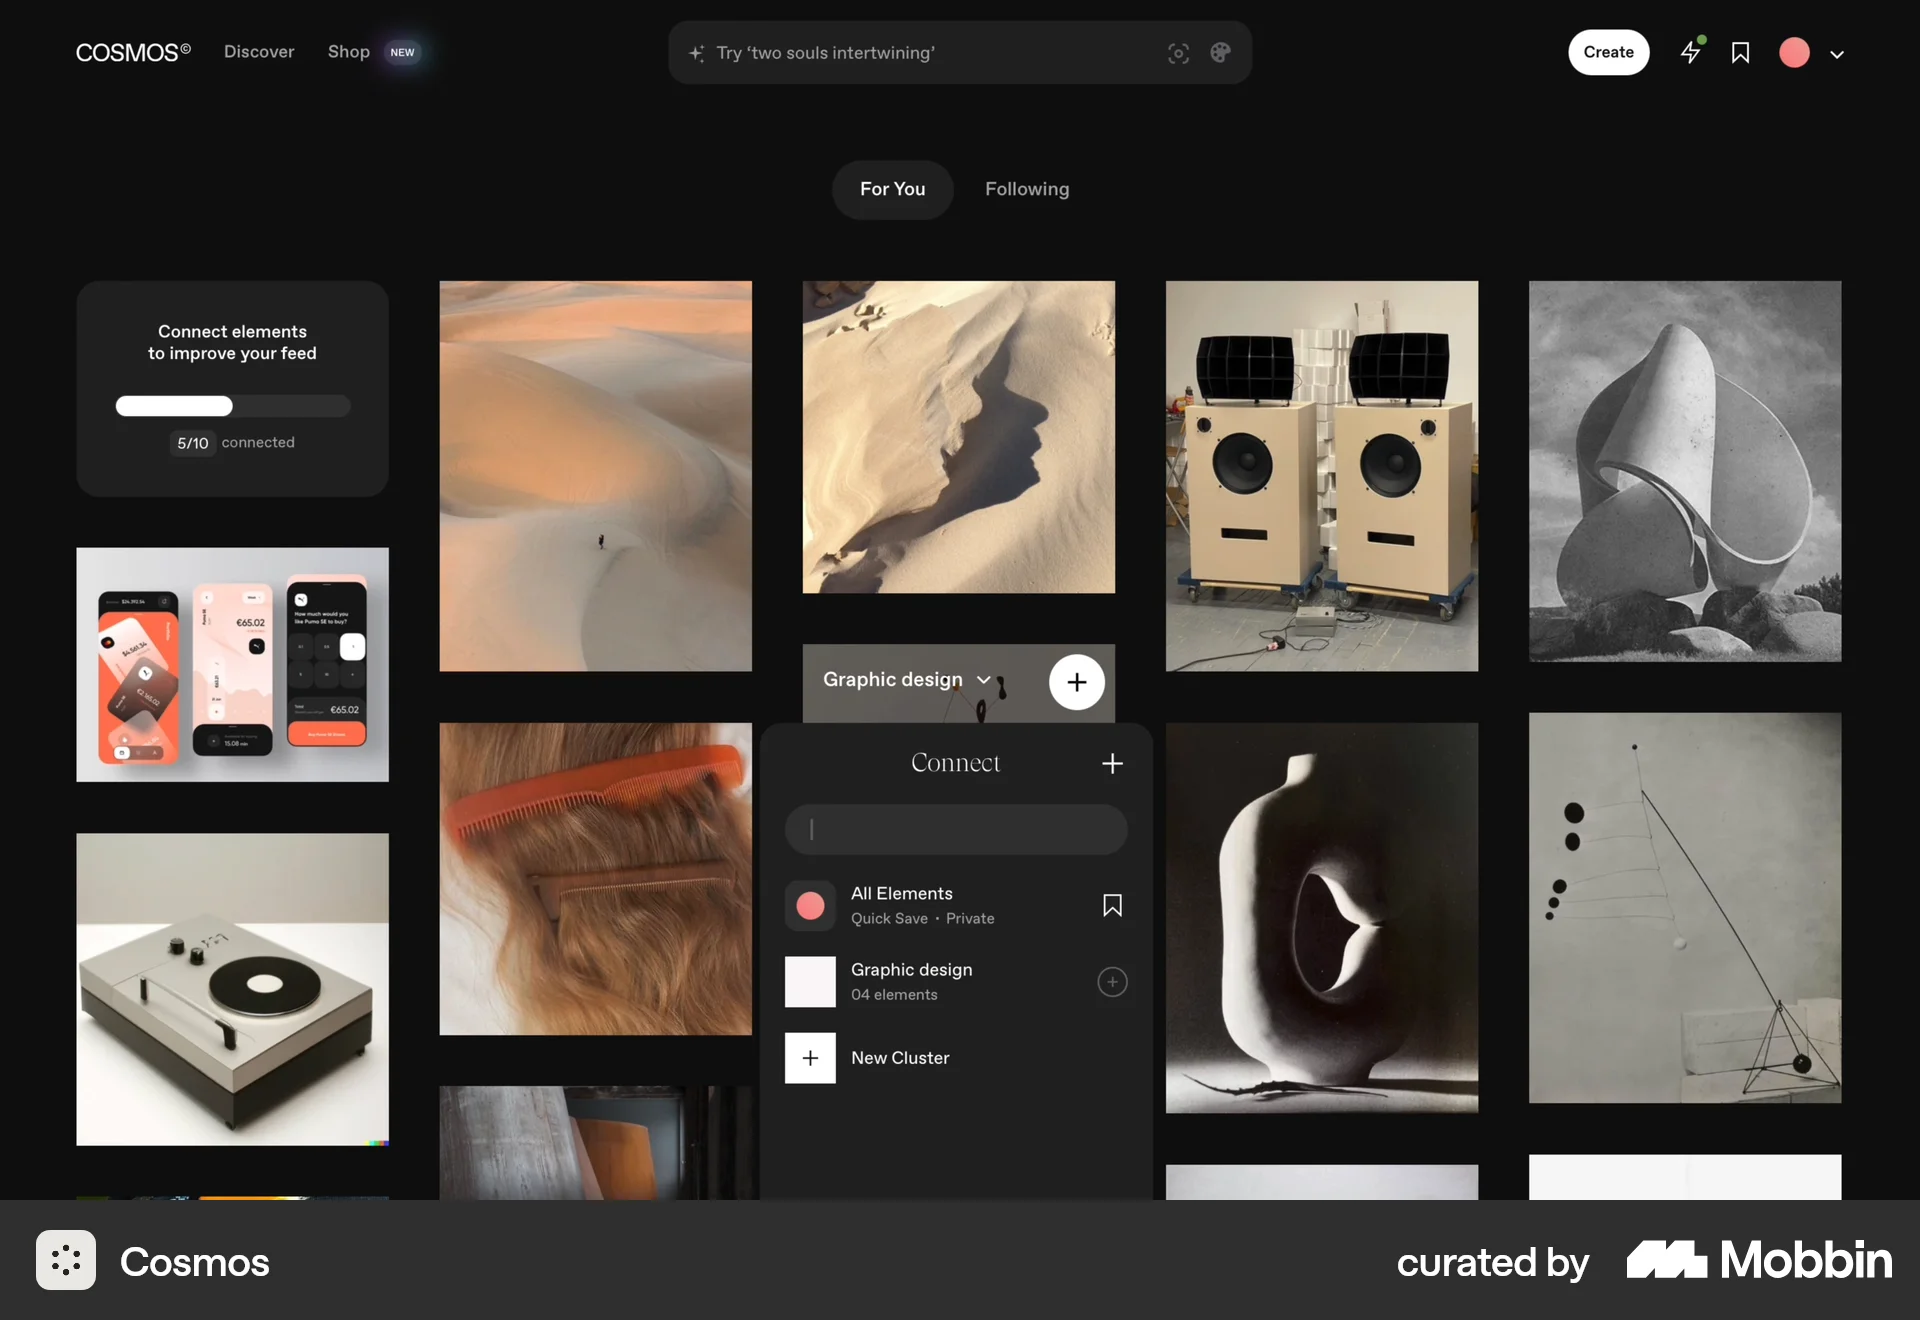
Task: Open the Shop link
Action: (x=349, y=52)
